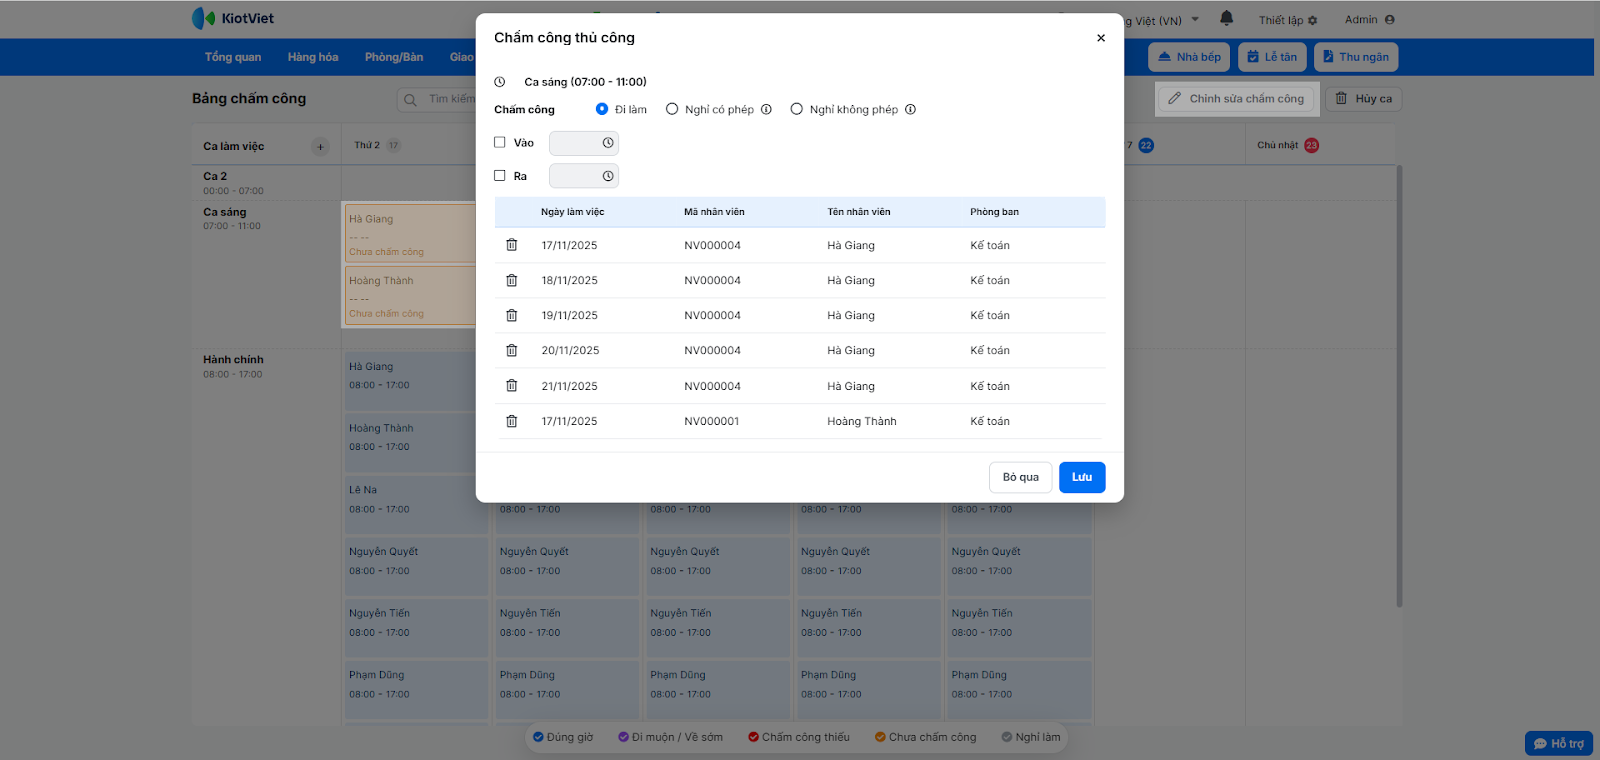Click the Phòng ban column header

tap(994, 212)
